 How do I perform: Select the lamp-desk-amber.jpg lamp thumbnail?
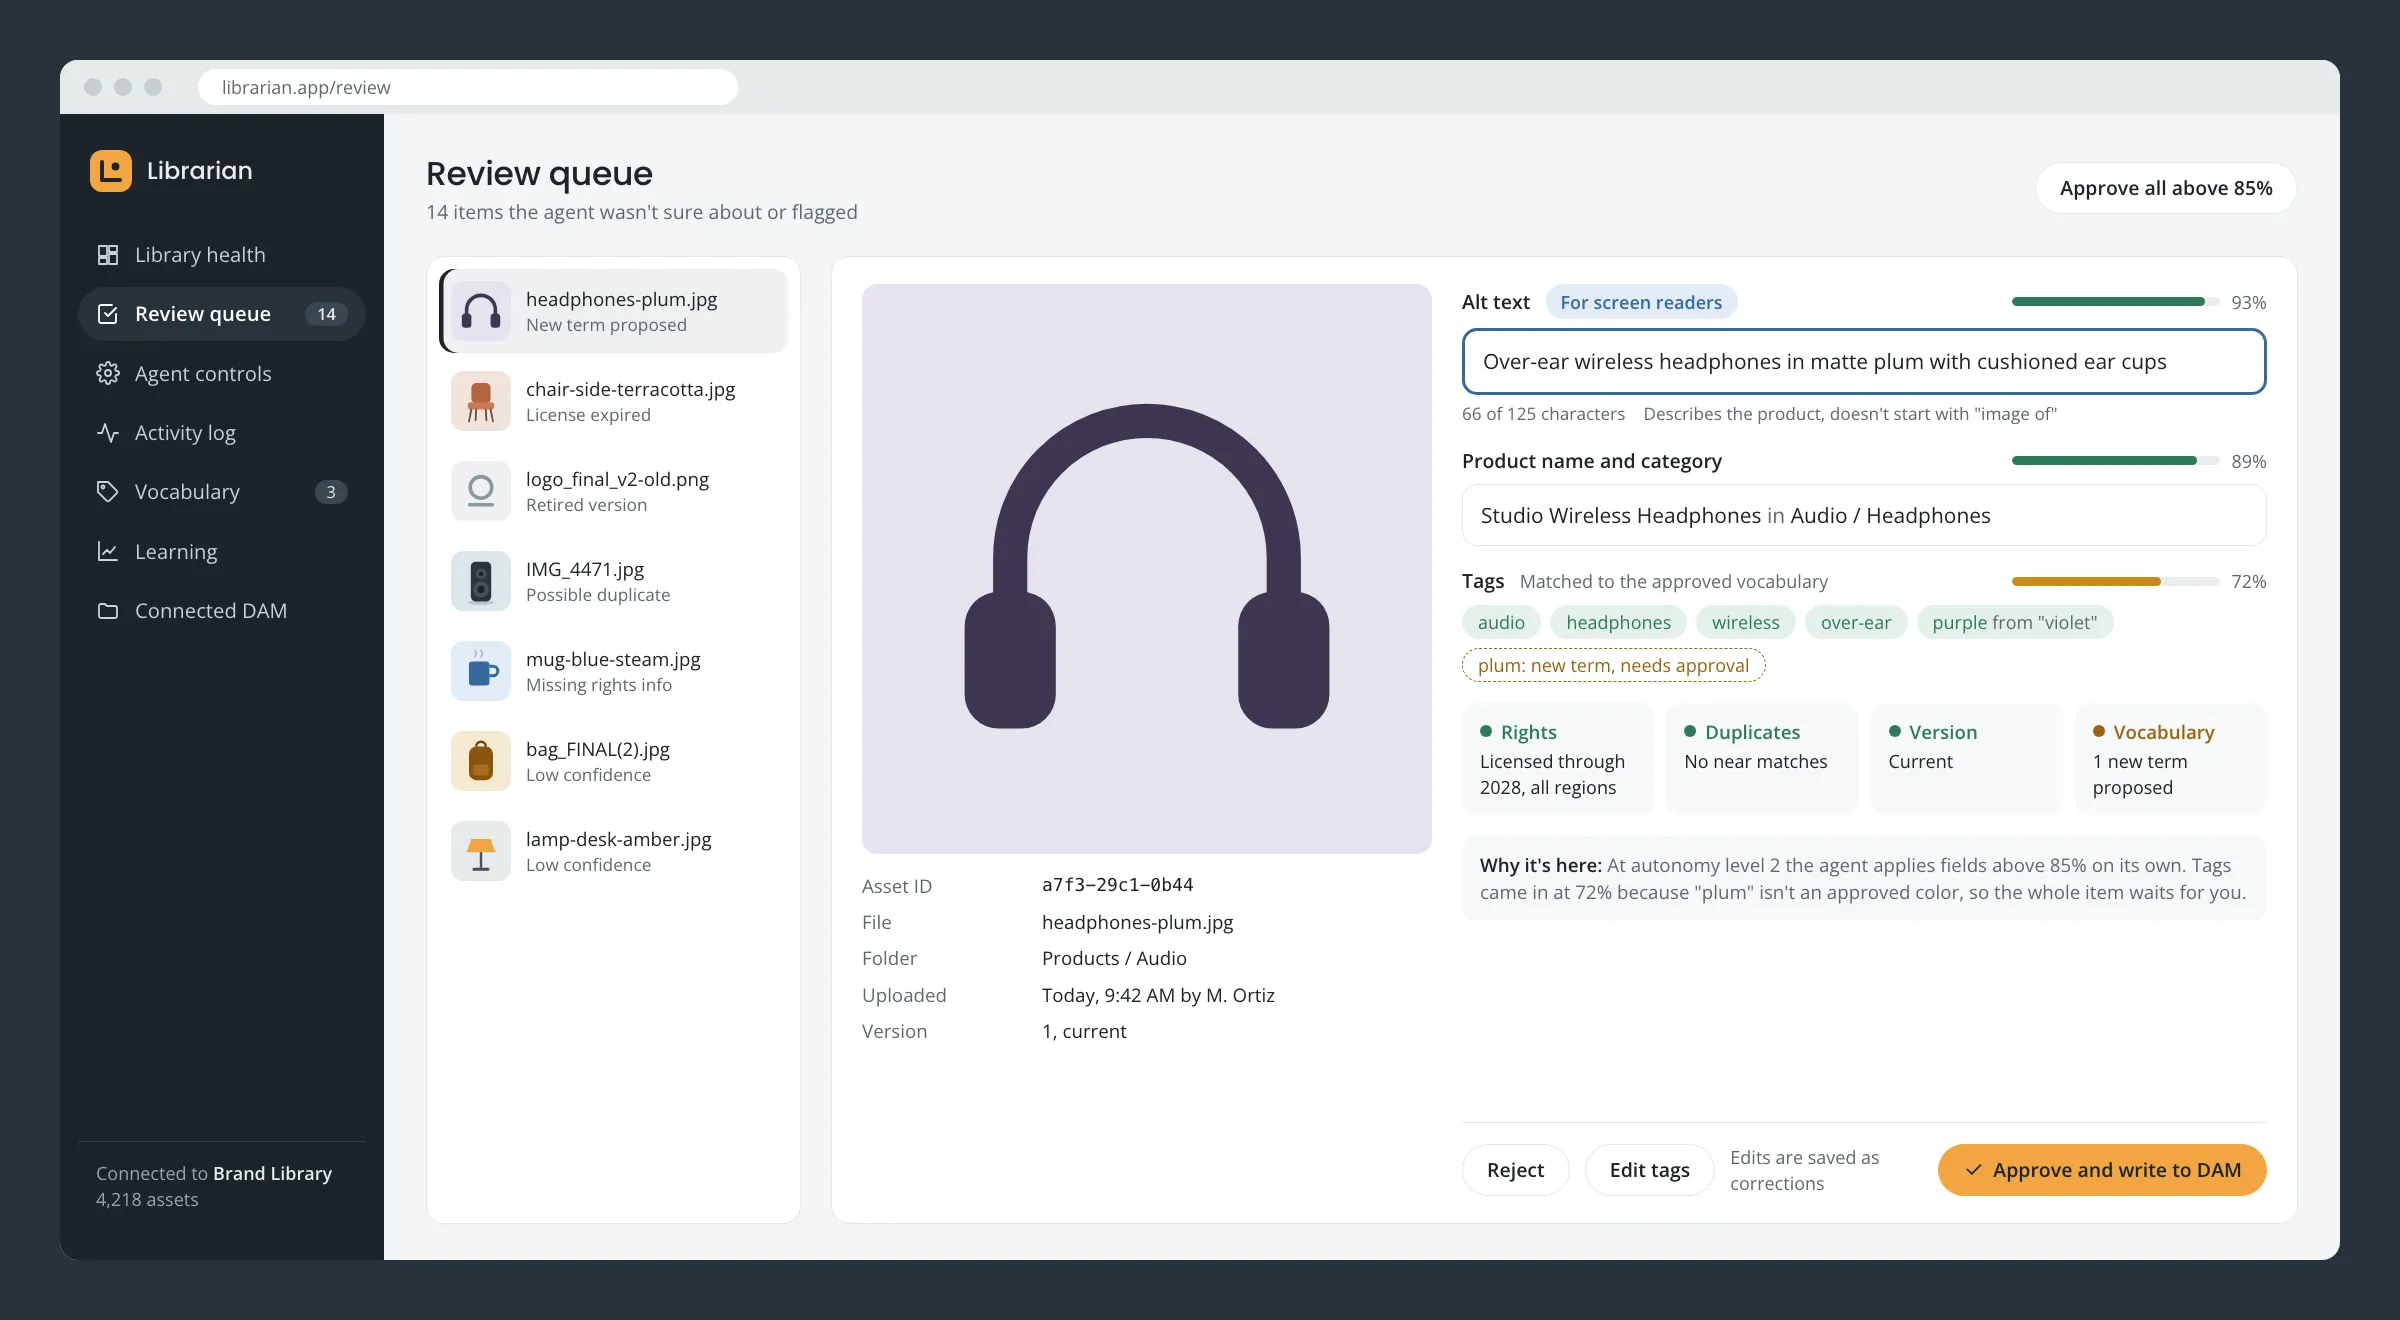[481, 851]
